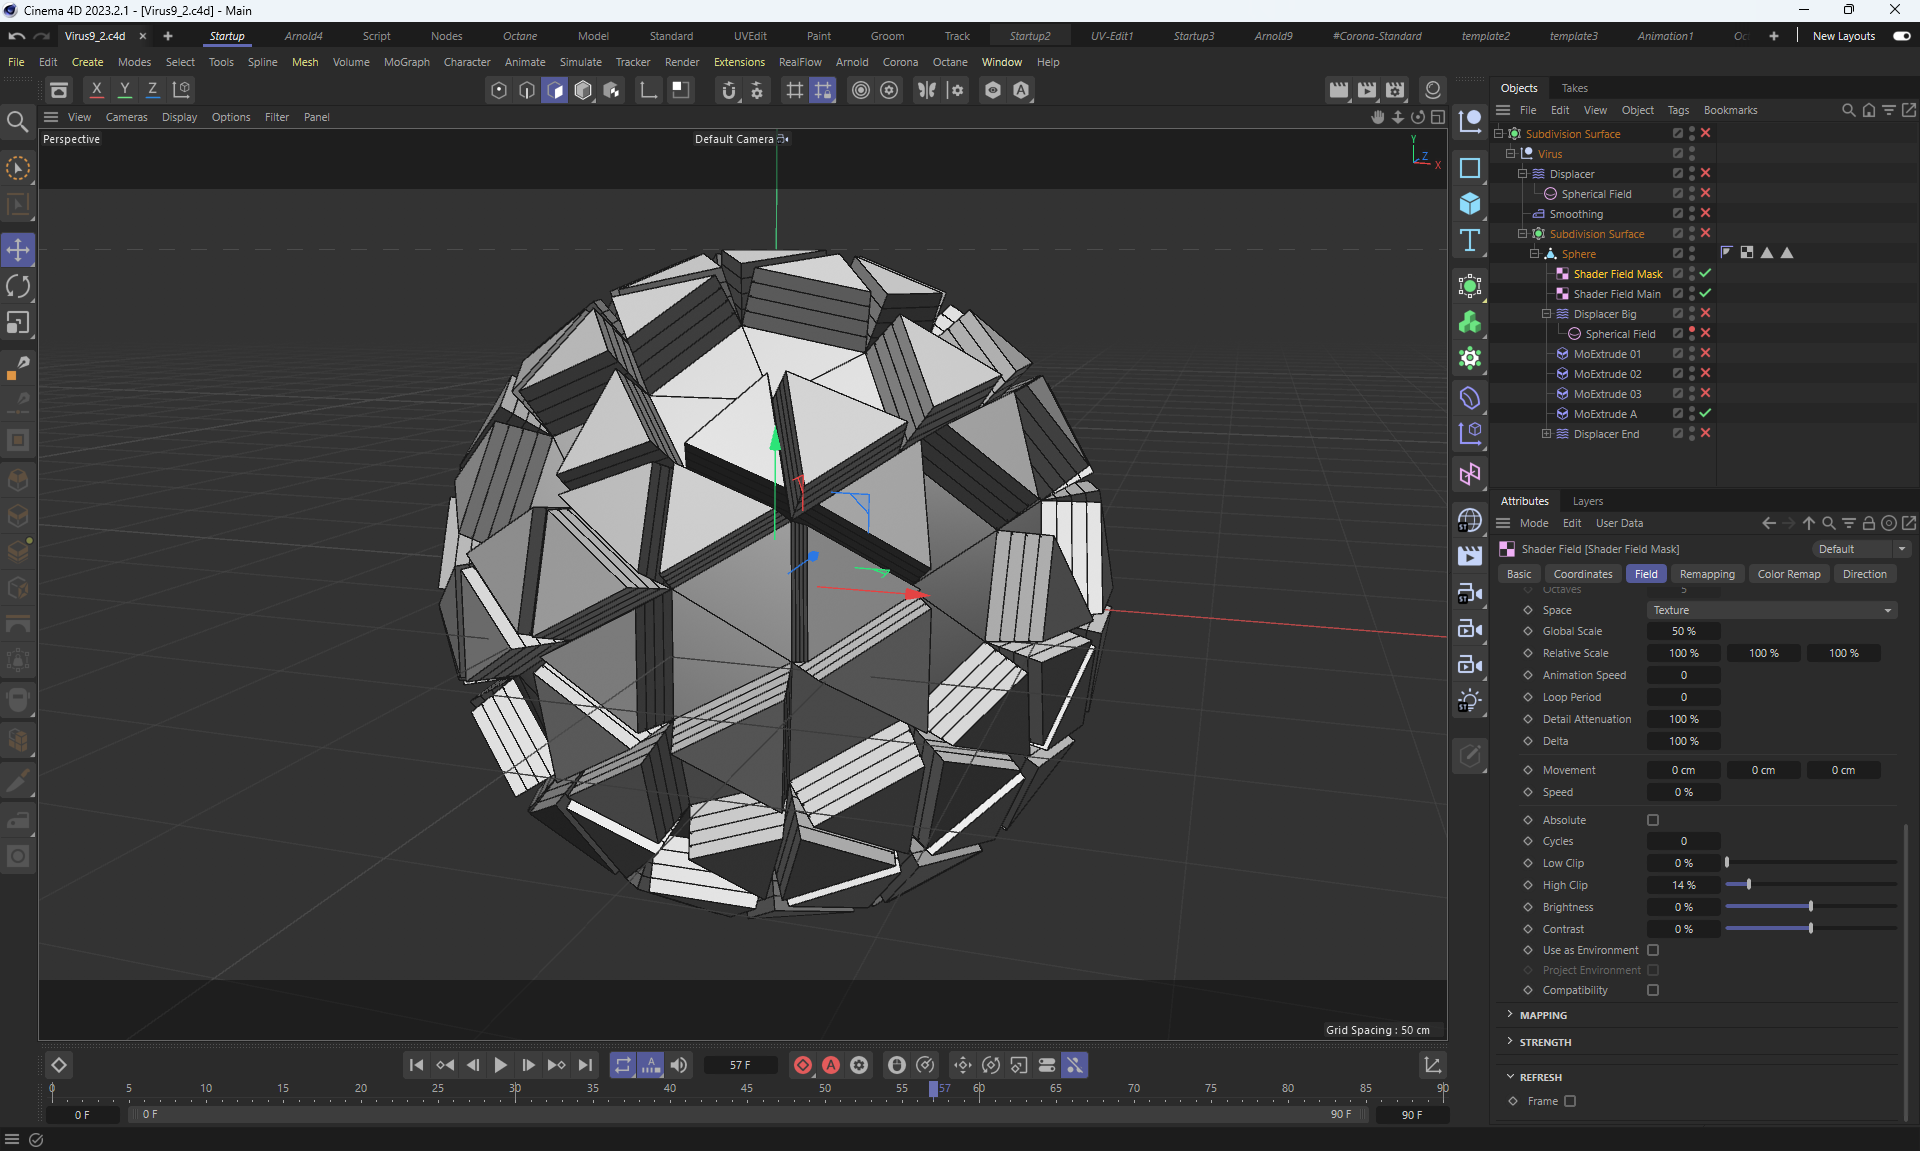This screenshot has width=1920, height=1151.
Task: Select the Move tool in left toolbar
Action: click(x=18, y=250)
